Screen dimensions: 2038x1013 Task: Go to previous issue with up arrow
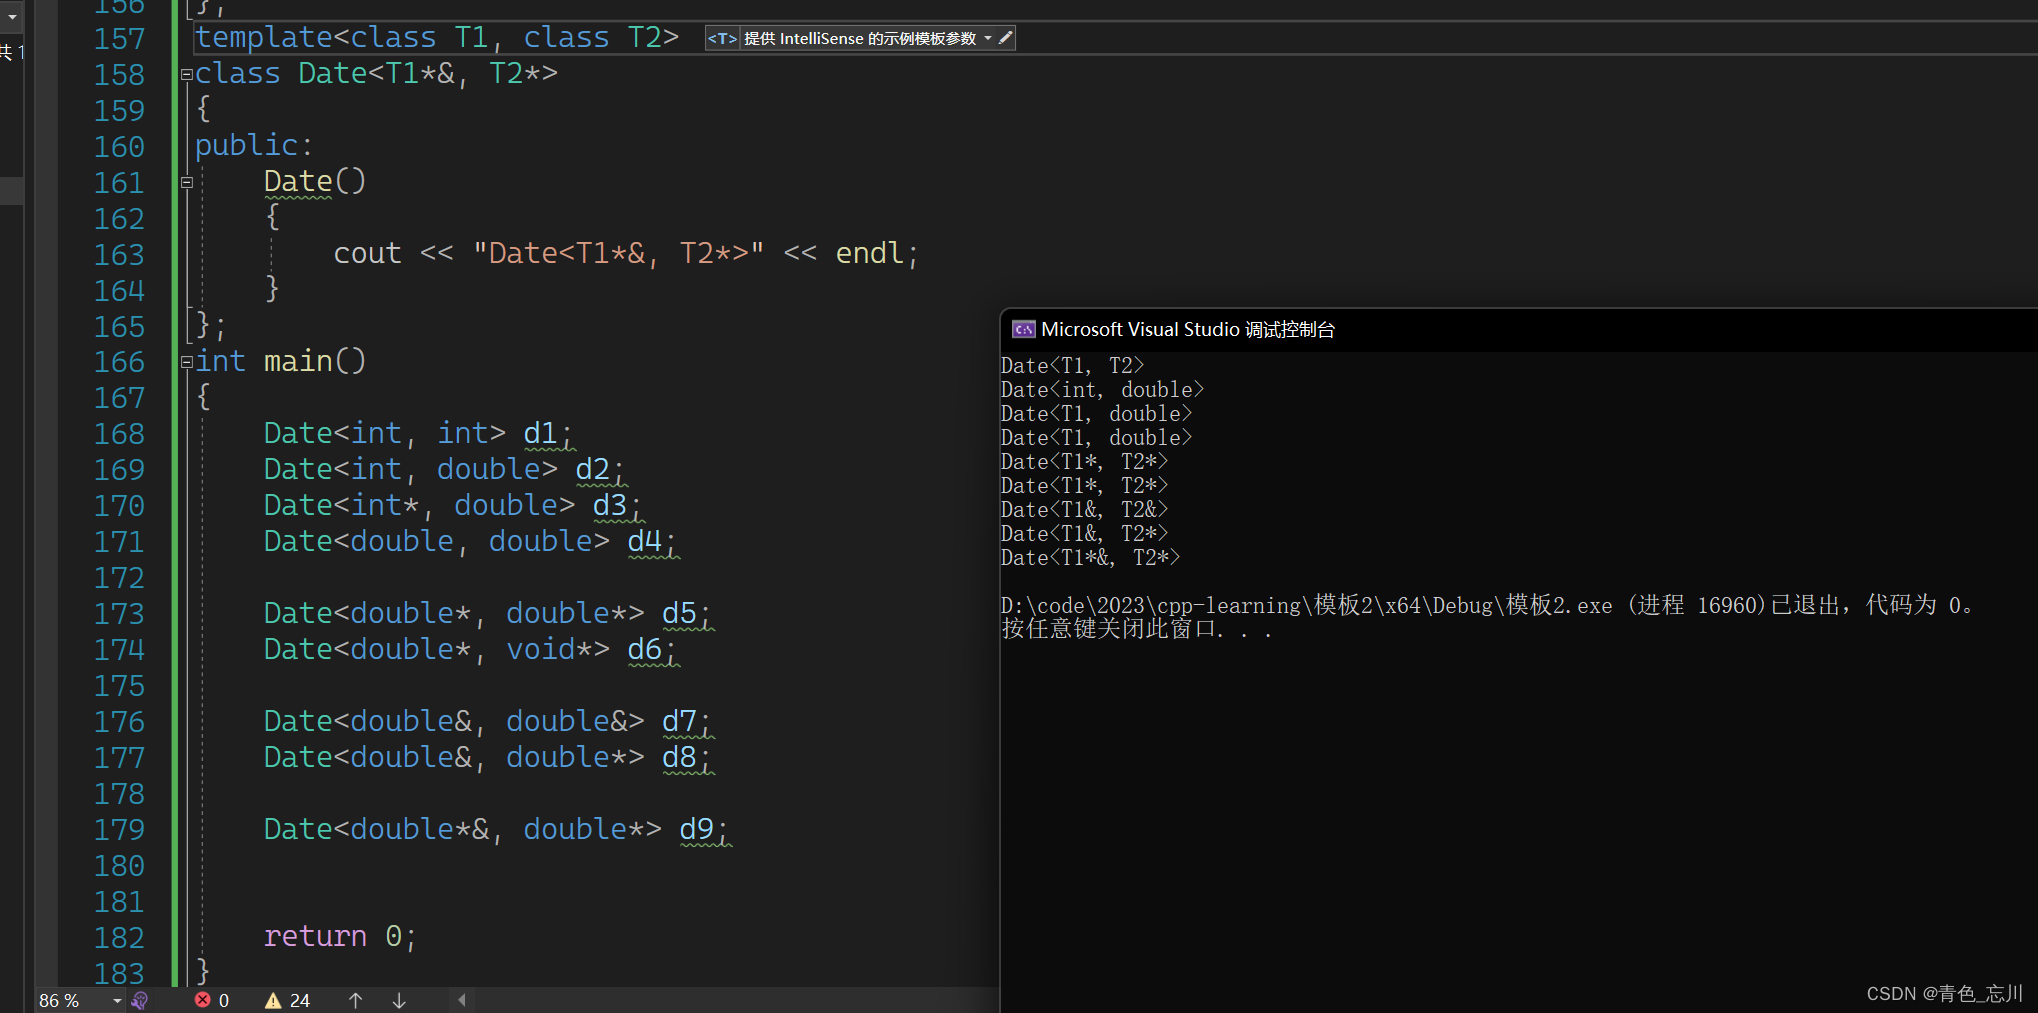(x=355, y=1000)
